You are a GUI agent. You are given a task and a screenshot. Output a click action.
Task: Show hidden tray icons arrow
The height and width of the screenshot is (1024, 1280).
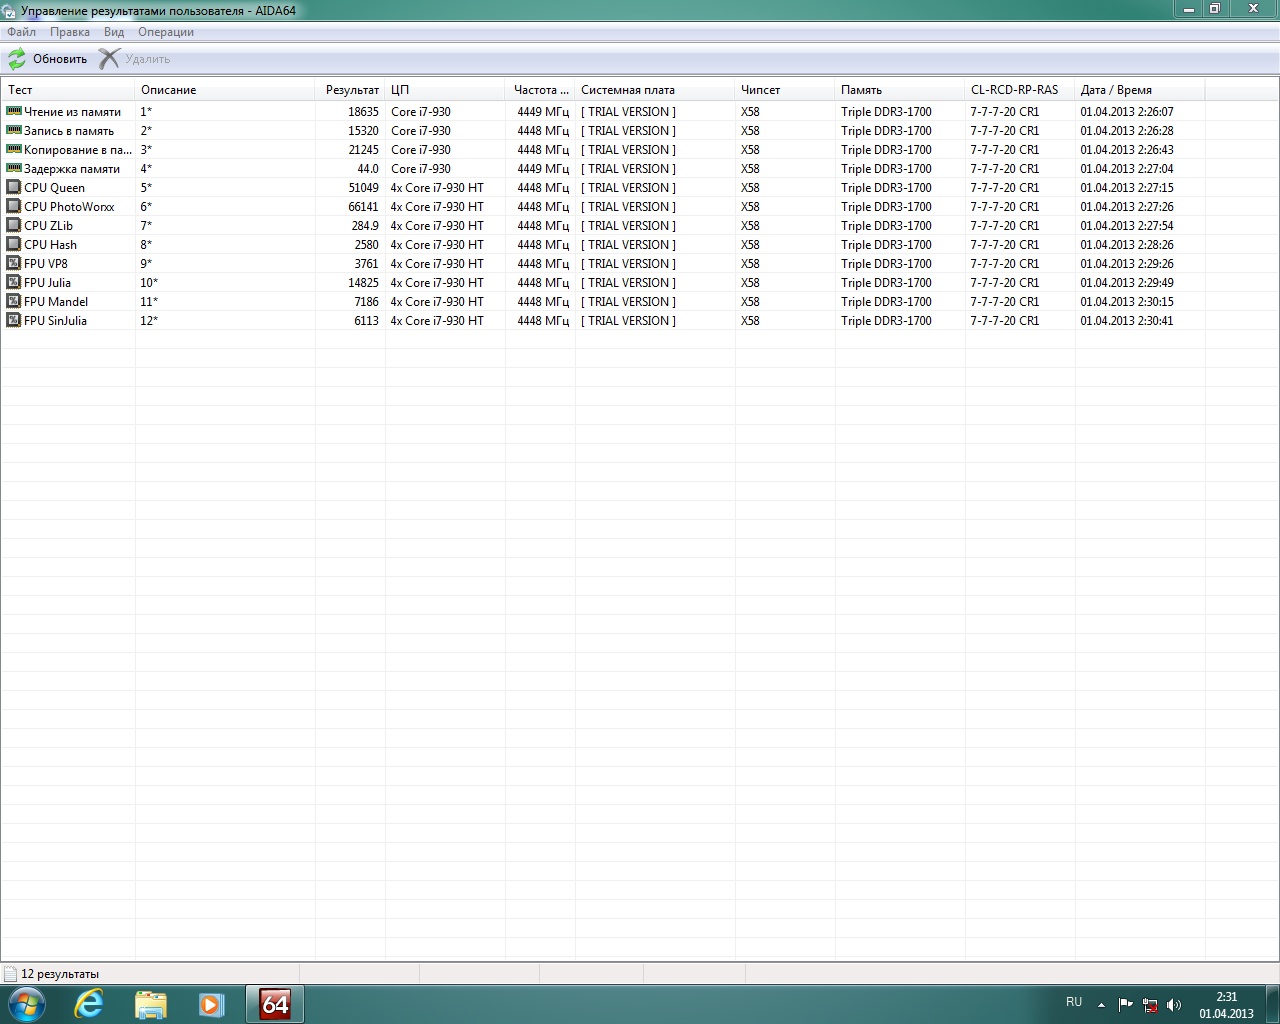pyautogui.click(x=1101, y=1005)
